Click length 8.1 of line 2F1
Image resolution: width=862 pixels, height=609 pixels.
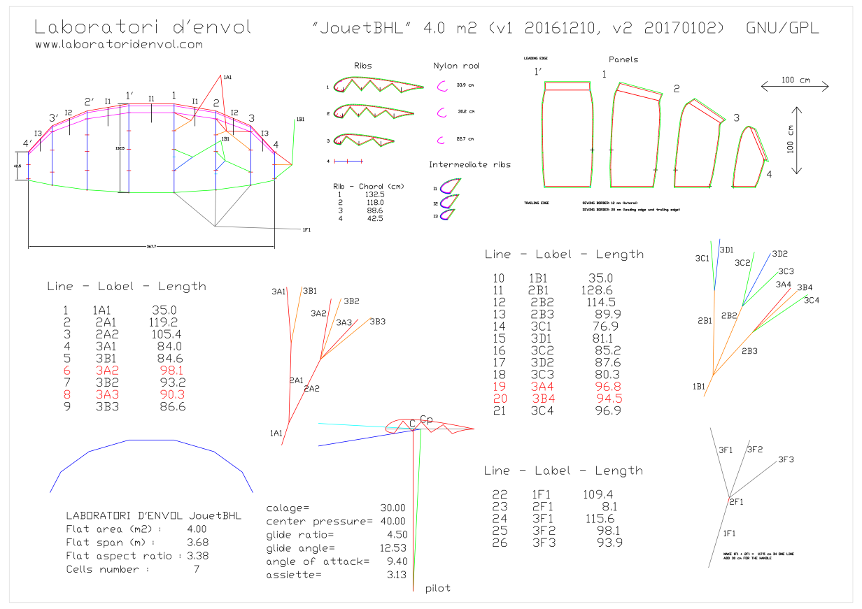(610, 507)
